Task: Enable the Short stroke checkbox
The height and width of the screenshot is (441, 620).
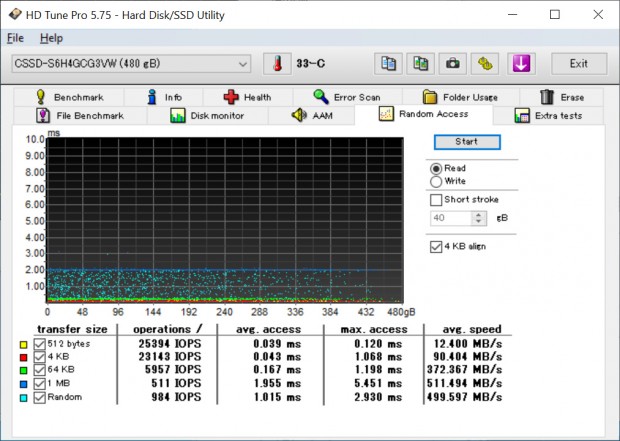Action: [x=436, y=200]
